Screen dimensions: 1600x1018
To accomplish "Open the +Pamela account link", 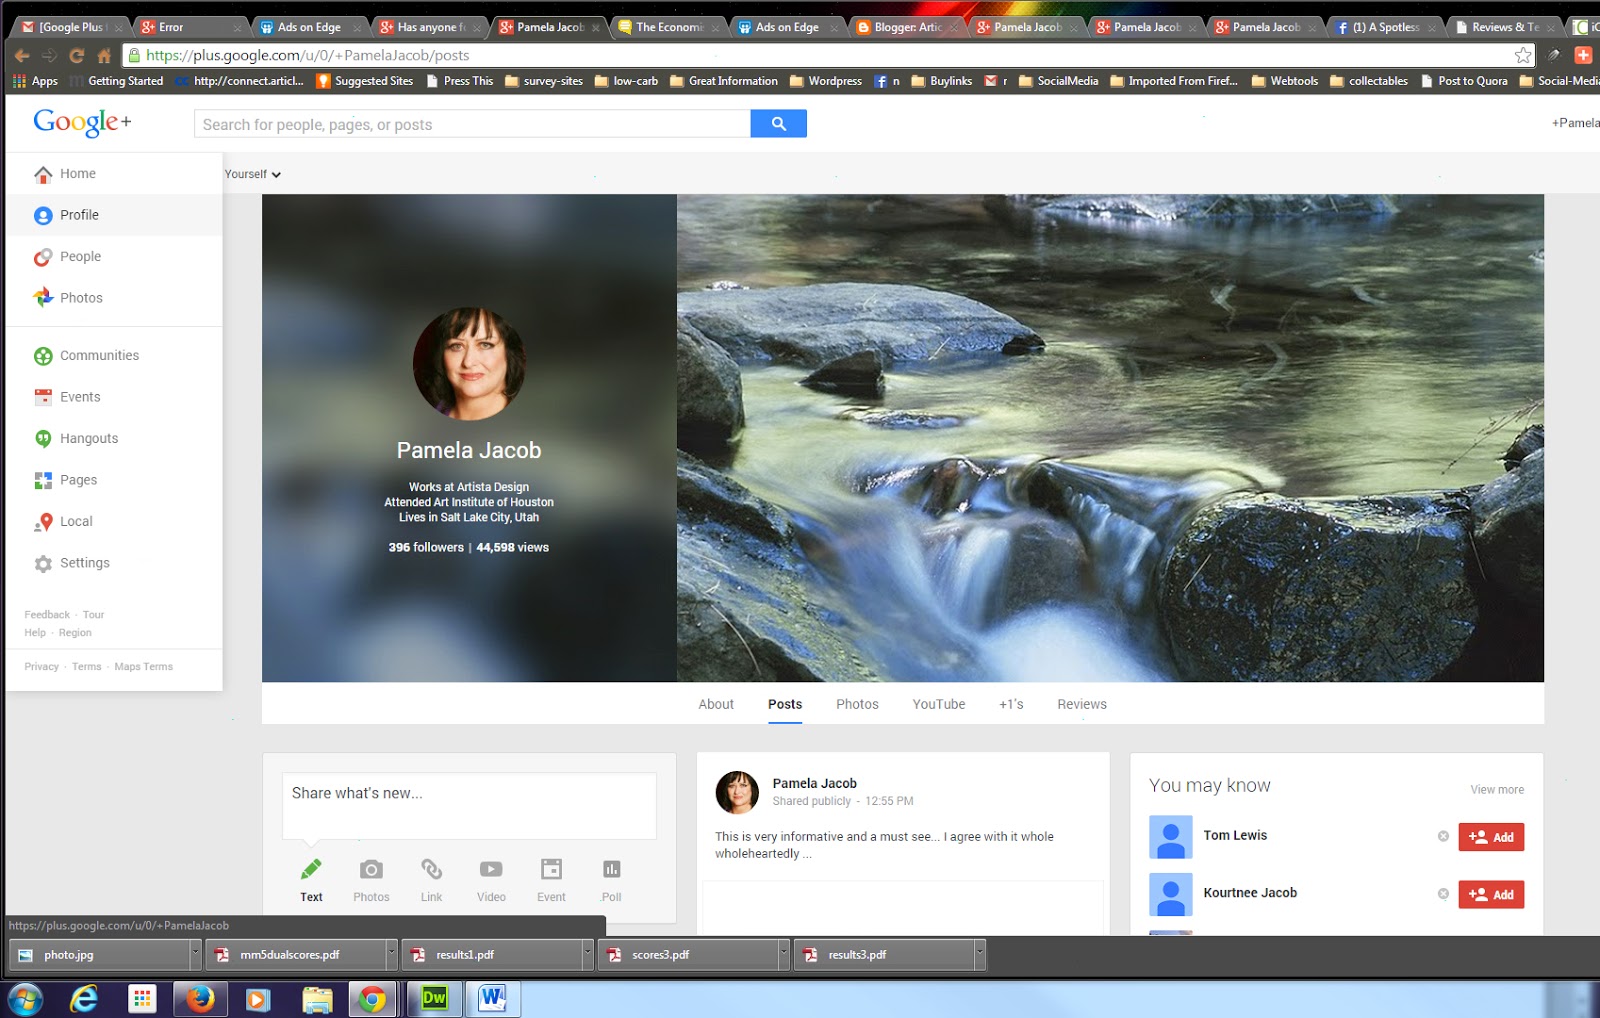I will tap(1575, 123).
